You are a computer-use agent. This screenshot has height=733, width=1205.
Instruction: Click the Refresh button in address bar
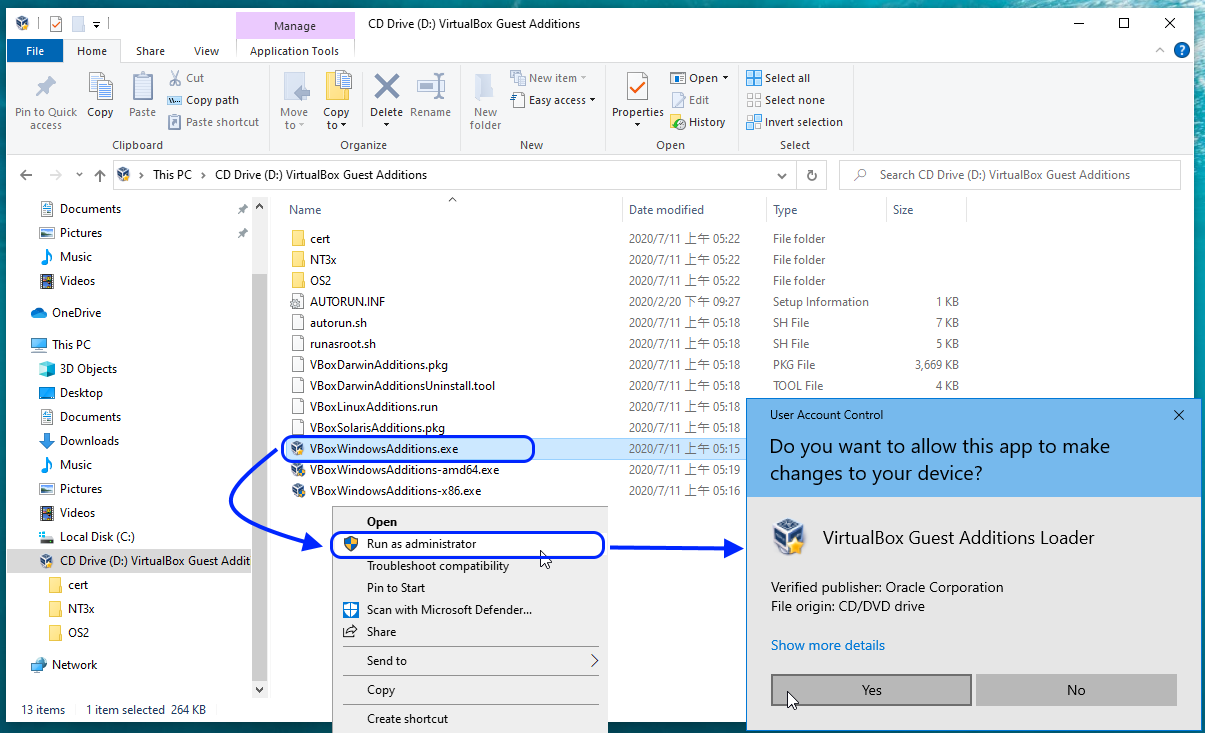(810, 175)
